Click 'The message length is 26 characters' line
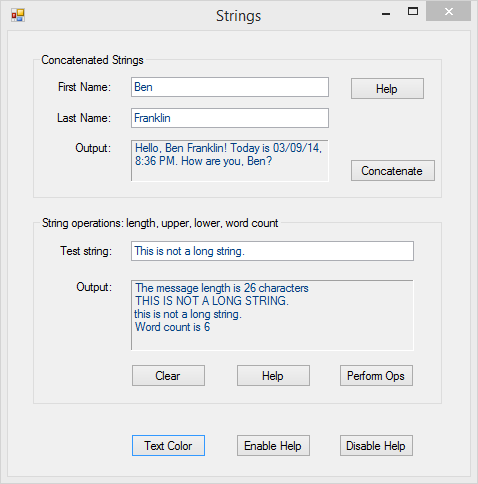 coord(222,288)
